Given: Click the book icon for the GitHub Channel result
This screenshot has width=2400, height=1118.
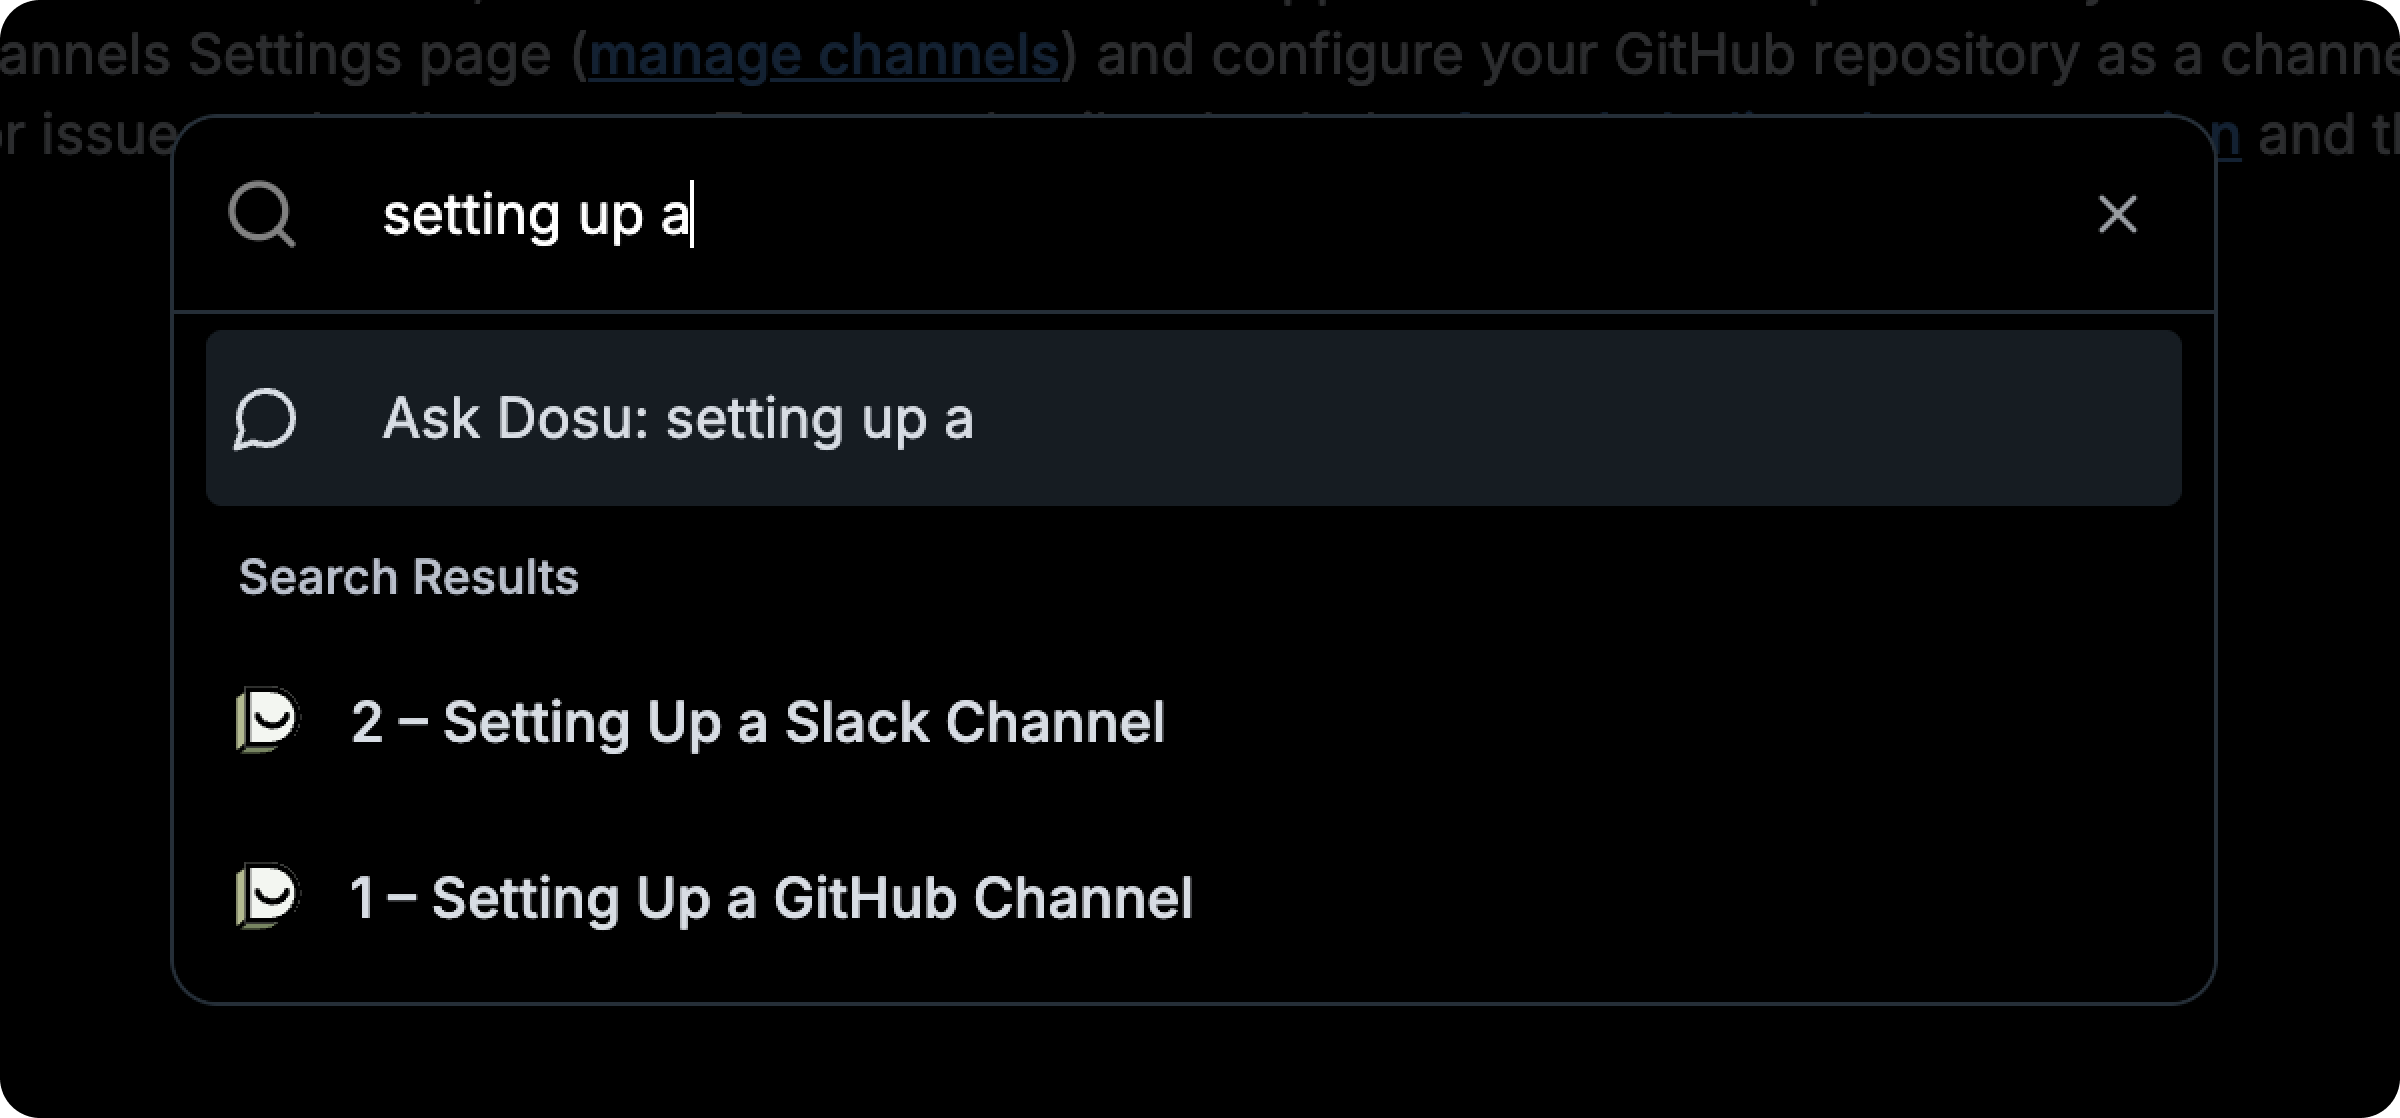Looking at the screenshot, I should tap(267, 897).
